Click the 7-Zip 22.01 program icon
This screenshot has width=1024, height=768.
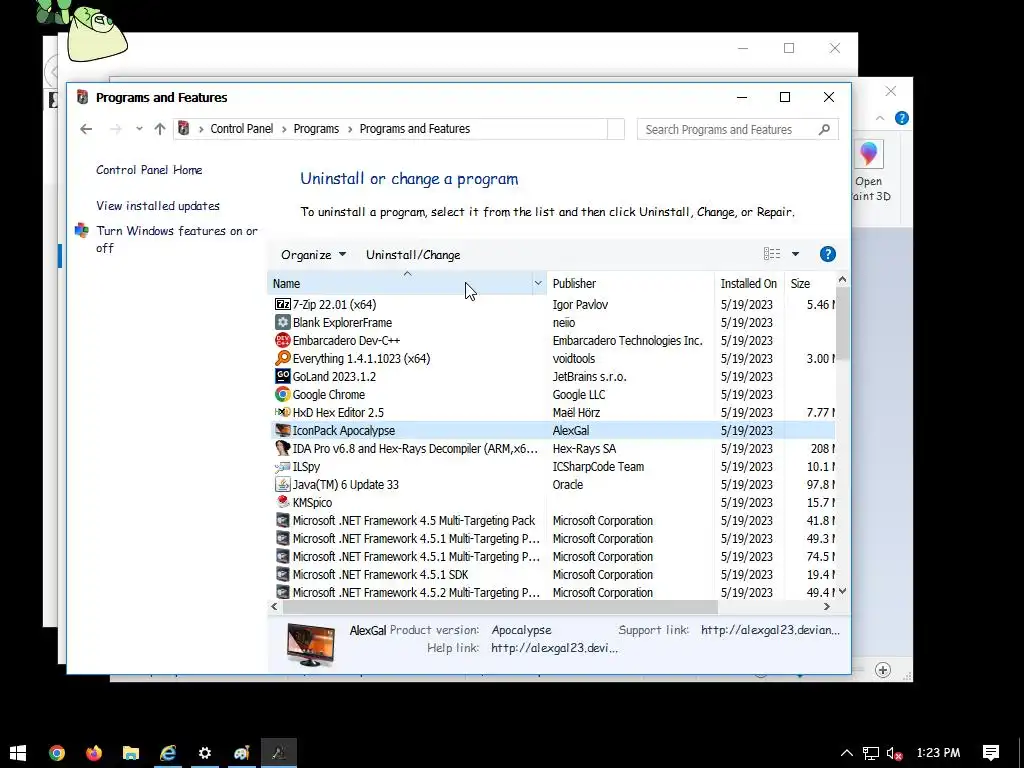click(x=282, y=304)
